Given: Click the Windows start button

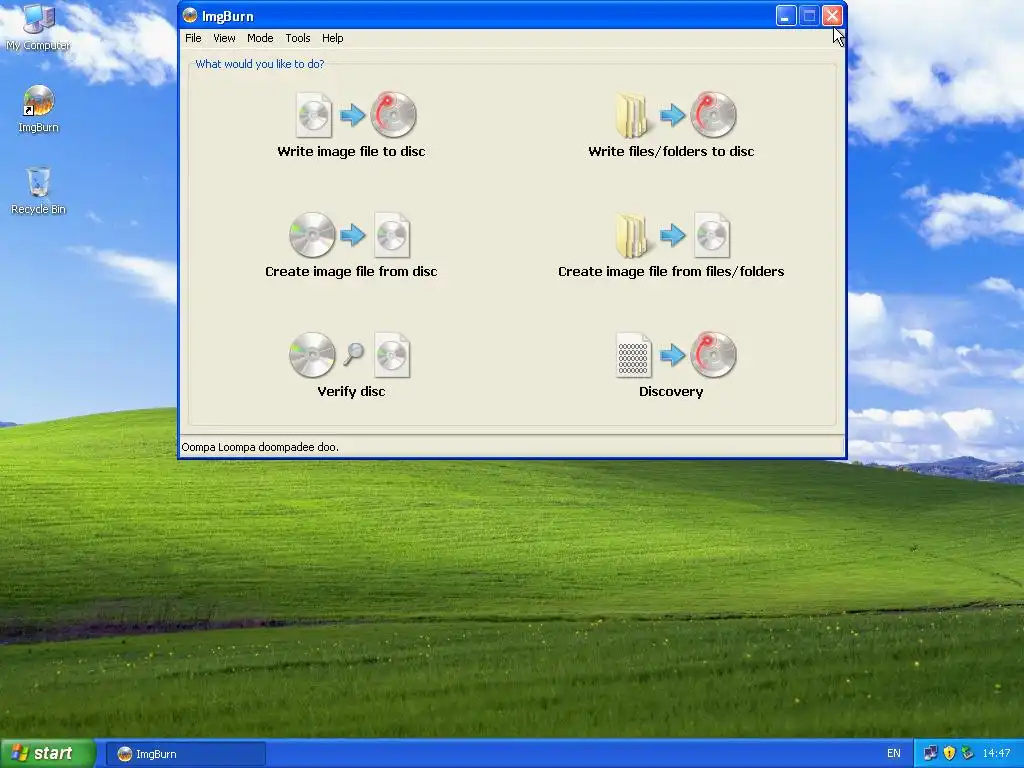Looking at the screenshot, I should [x=47, y=754].
